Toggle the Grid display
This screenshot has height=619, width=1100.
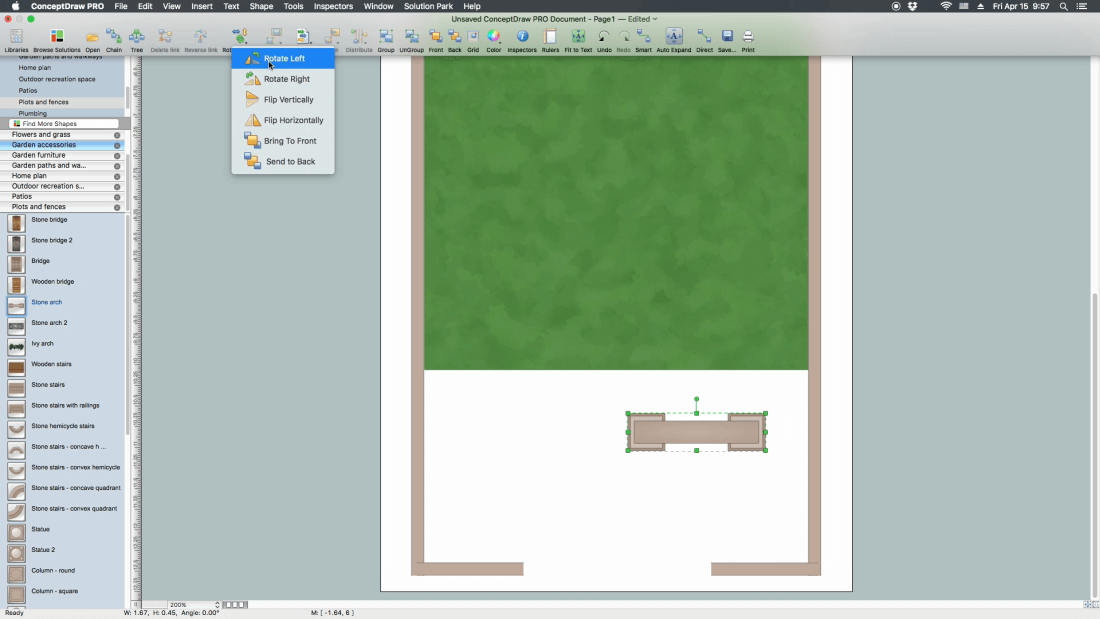[x=473, y=38]
